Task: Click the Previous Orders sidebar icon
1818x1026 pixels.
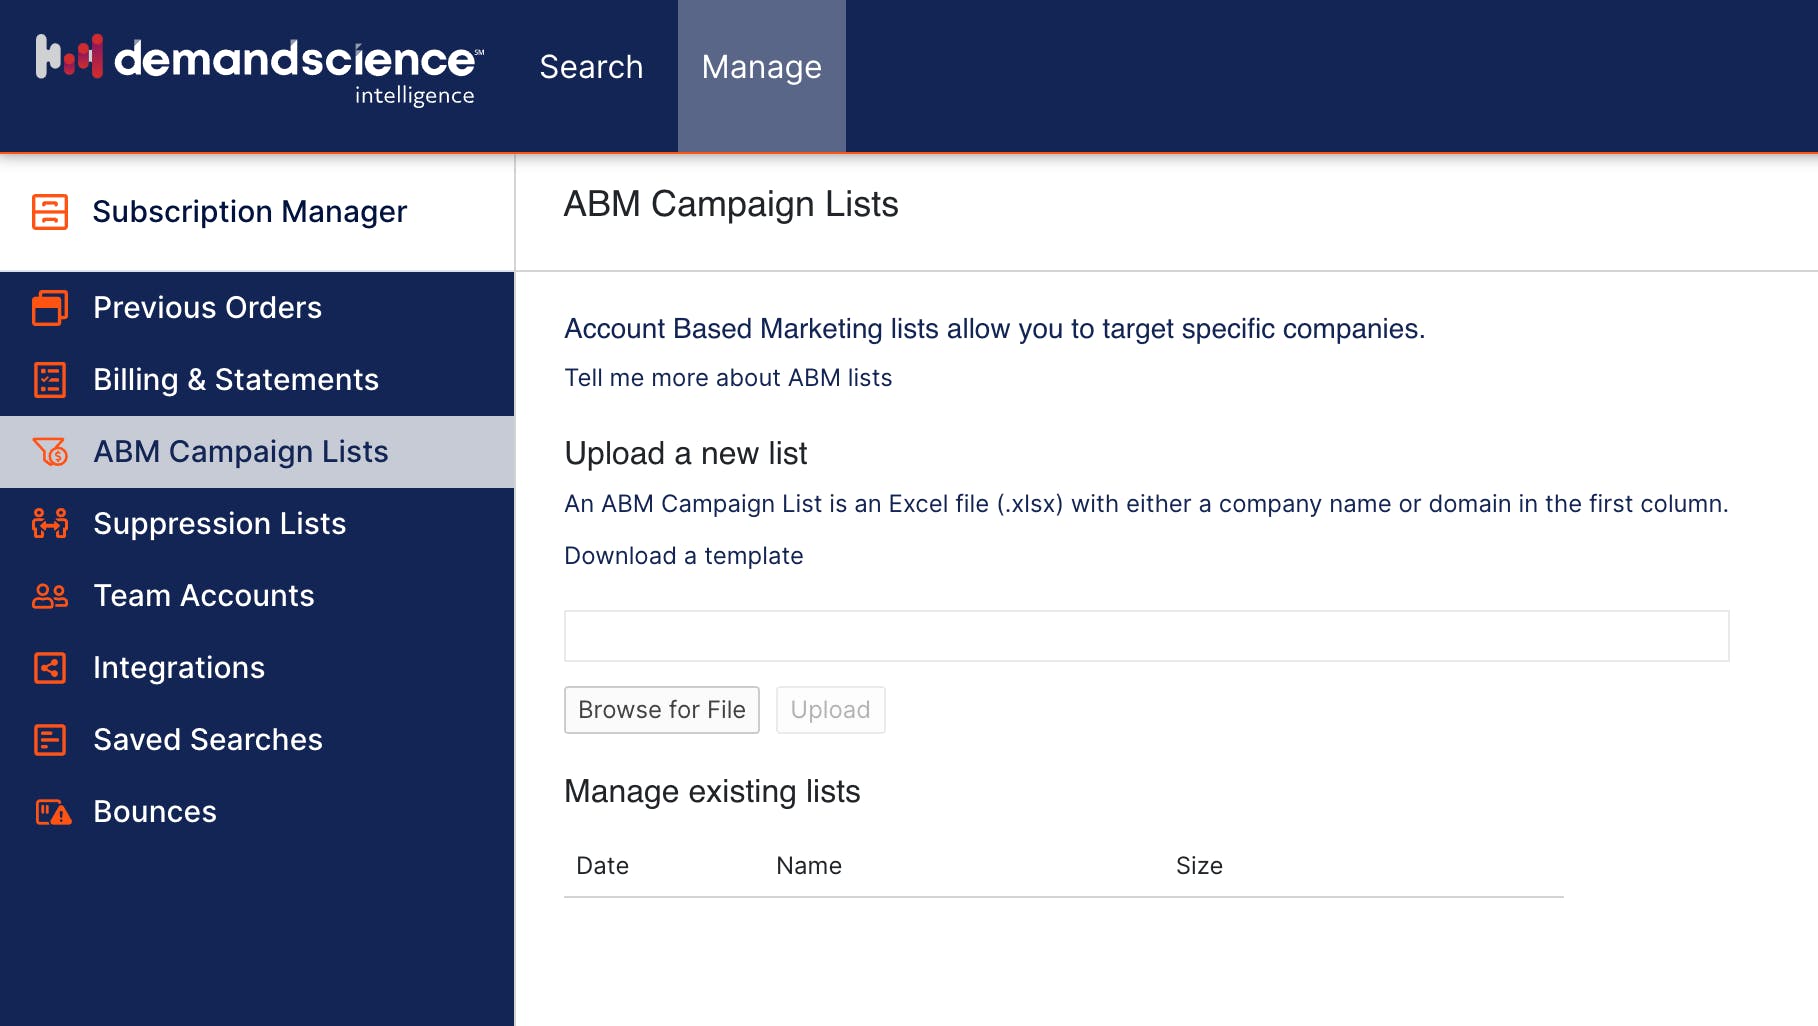Action: (50, 308)
